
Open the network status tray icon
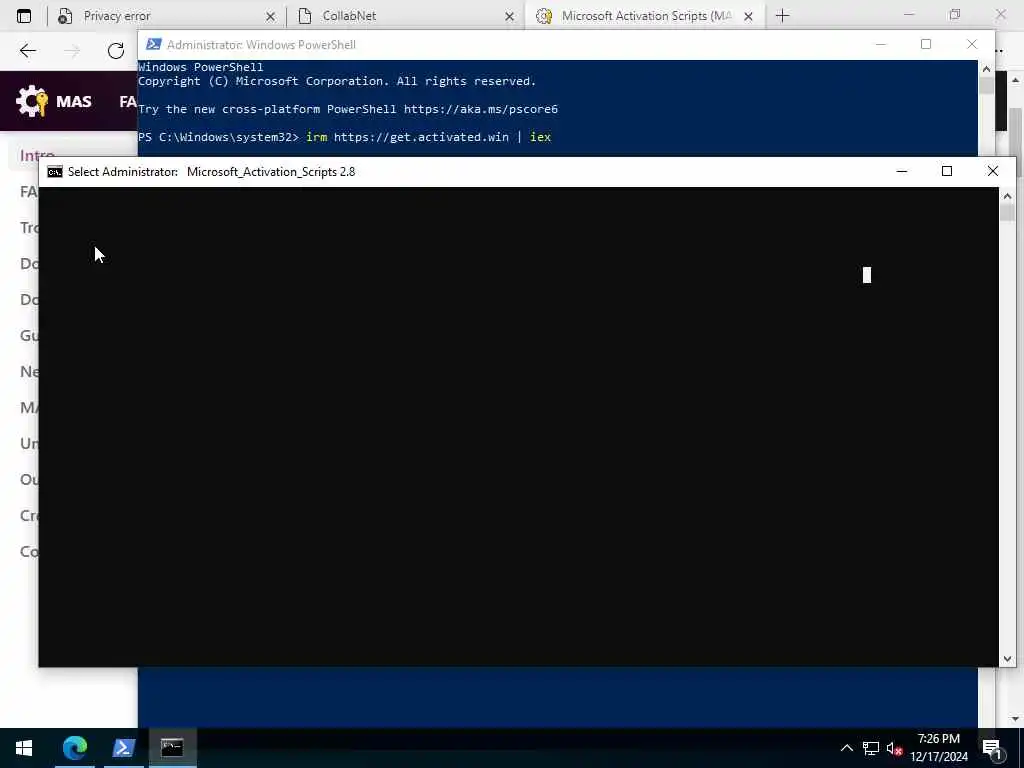pos(871,748)
